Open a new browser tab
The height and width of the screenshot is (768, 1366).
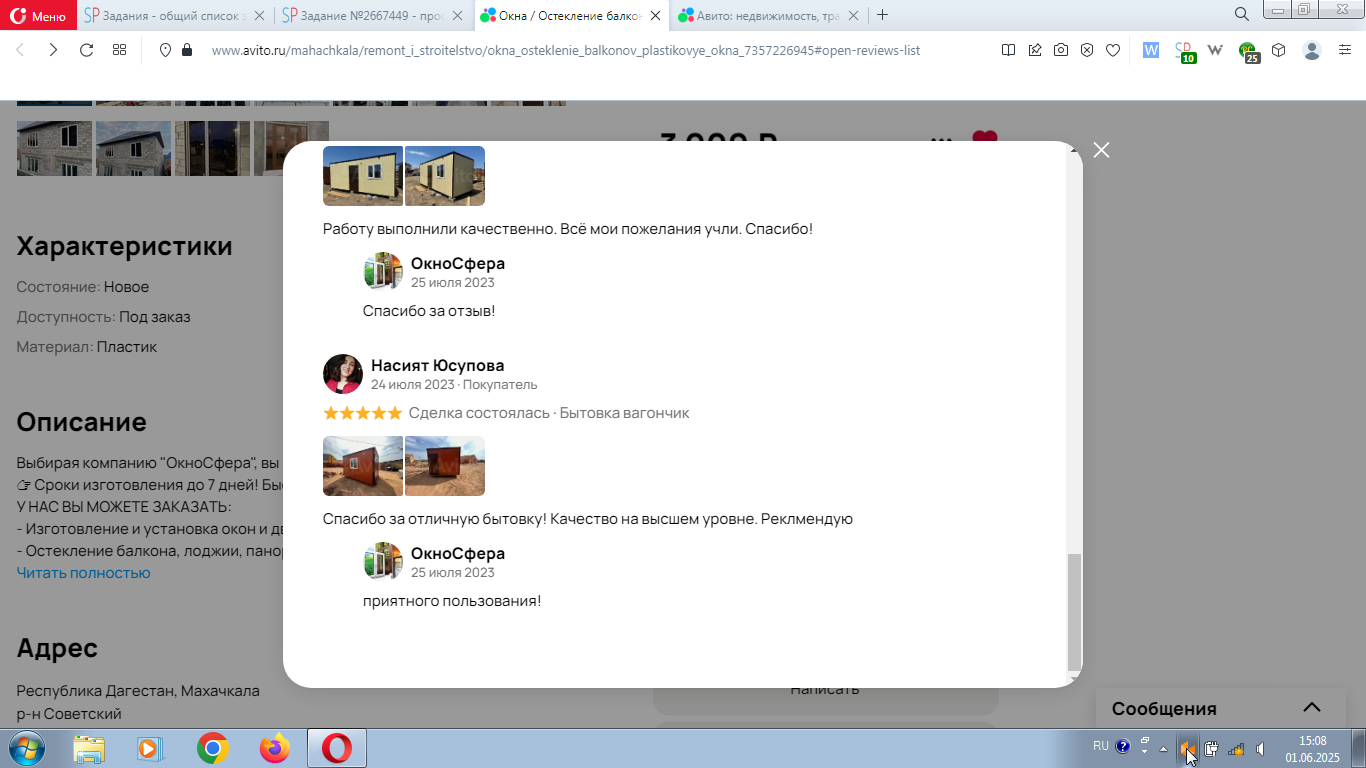(882, 15)
